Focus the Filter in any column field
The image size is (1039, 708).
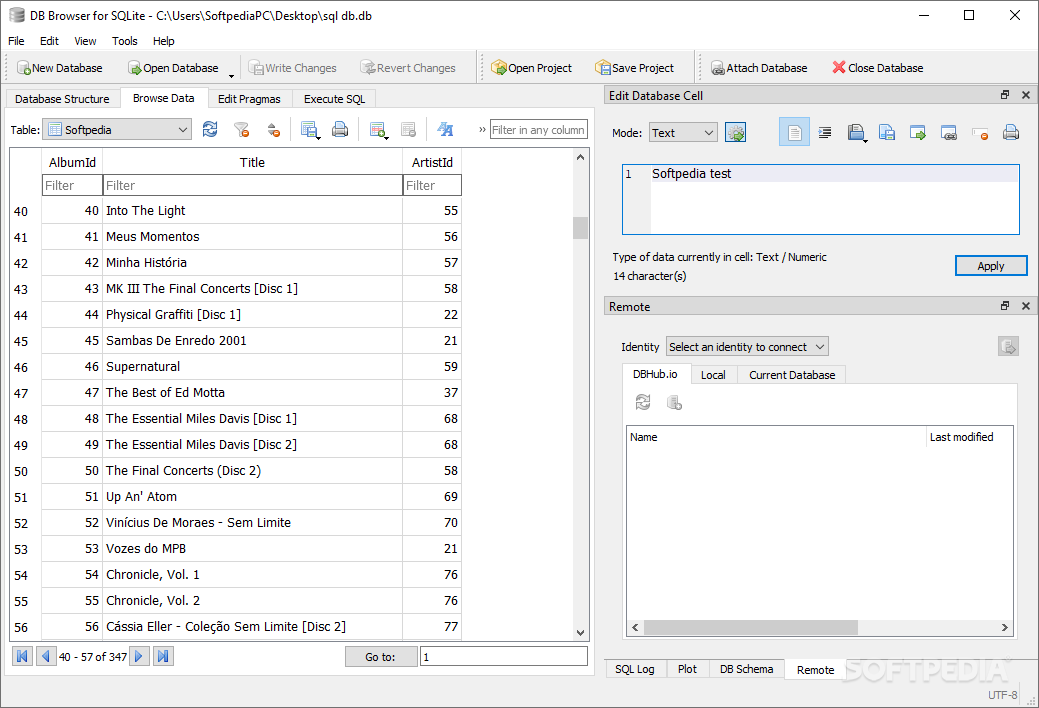coord(539,129)
